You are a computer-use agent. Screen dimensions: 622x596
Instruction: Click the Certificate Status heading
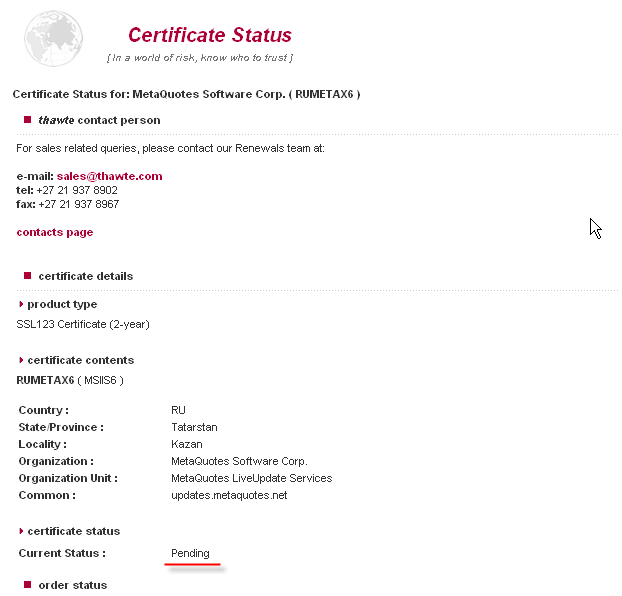pos(210,35)
